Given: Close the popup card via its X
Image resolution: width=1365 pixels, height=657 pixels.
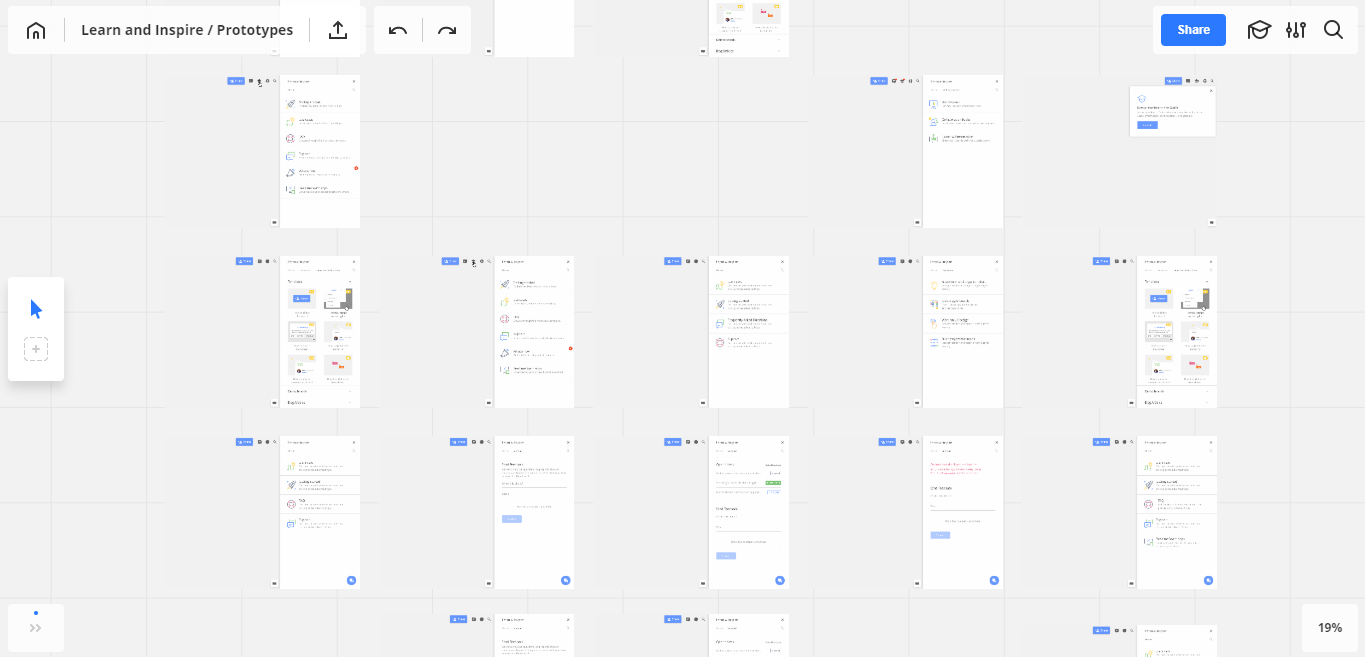Looking at the screenshot, I should (x=1211, y=91).
